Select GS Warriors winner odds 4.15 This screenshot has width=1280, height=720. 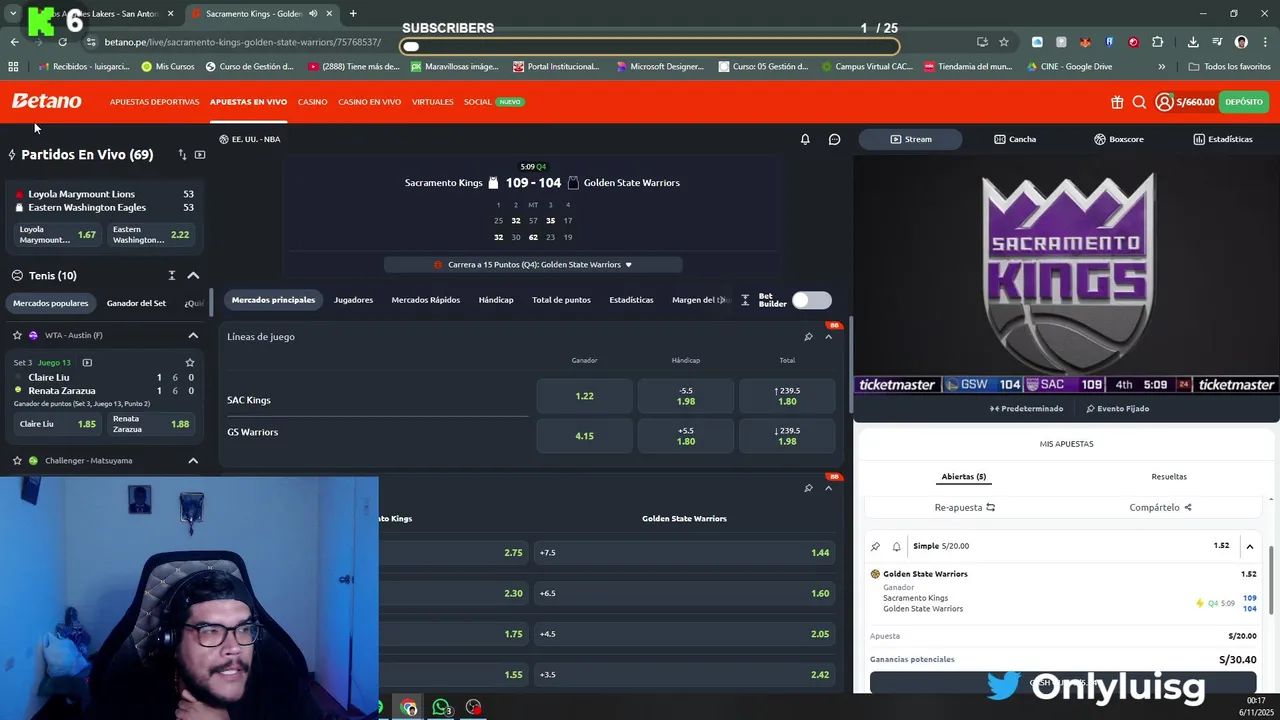[585, 436]
